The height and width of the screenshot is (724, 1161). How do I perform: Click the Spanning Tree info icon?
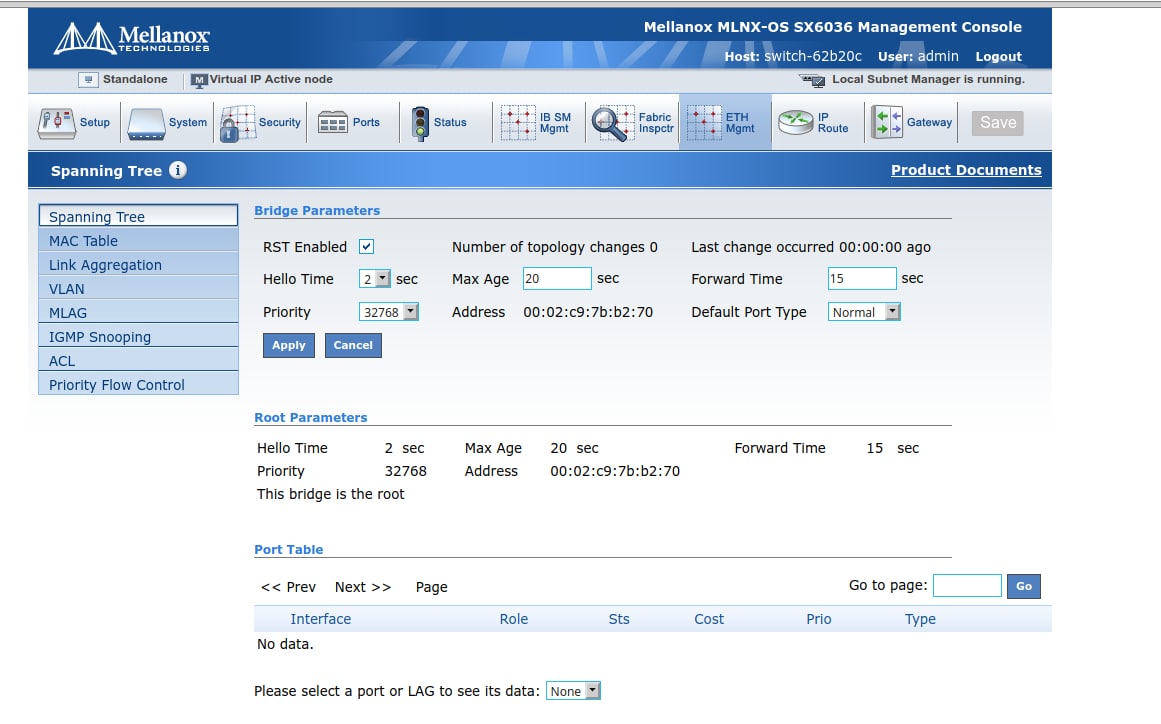(x=178, y=170)
